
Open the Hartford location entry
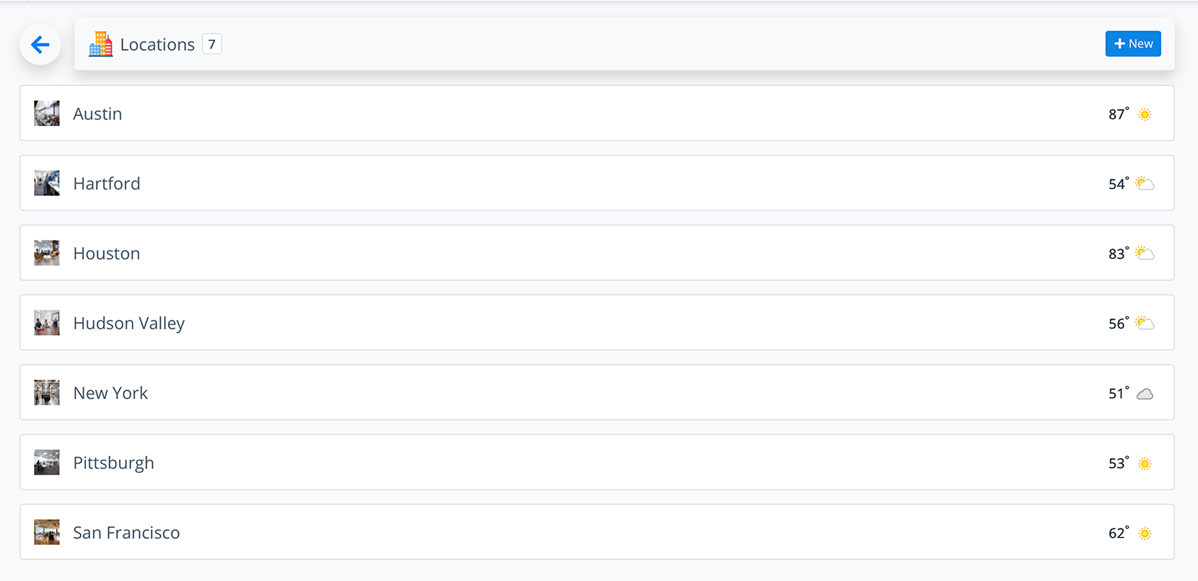click(x=107, y=184)
